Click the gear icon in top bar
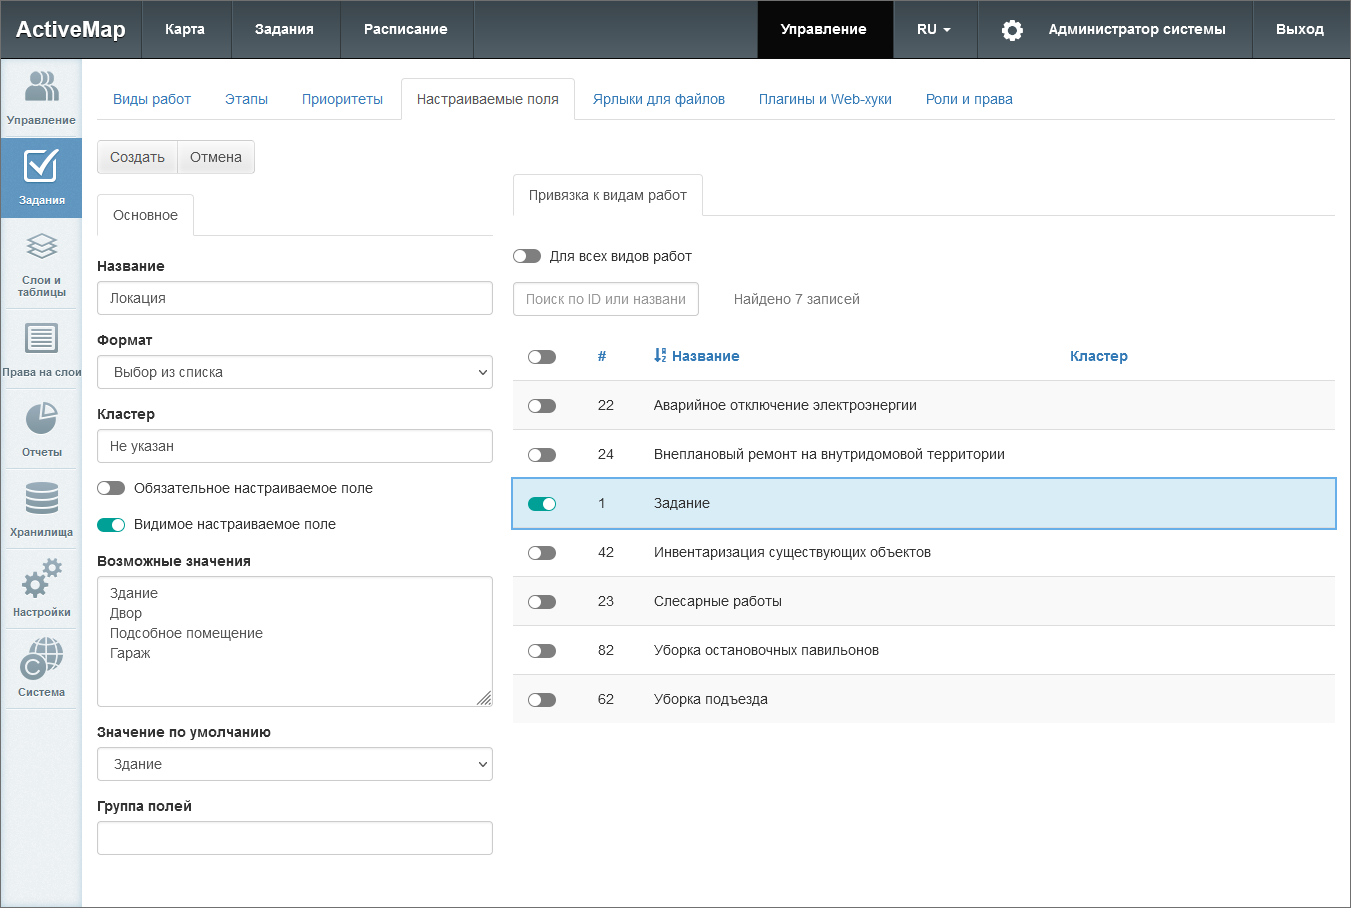Viewport: 1351px width, 908px height. (1012, 30)
